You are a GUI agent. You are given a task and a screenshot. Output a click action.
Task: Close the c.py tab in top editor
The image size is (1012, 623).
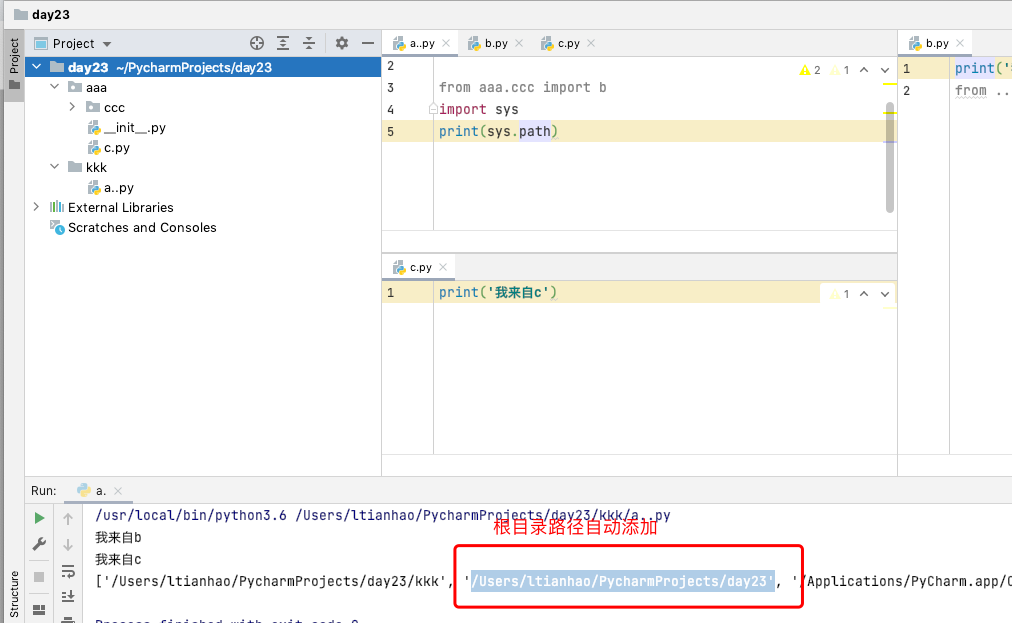[x=591, y=43]
